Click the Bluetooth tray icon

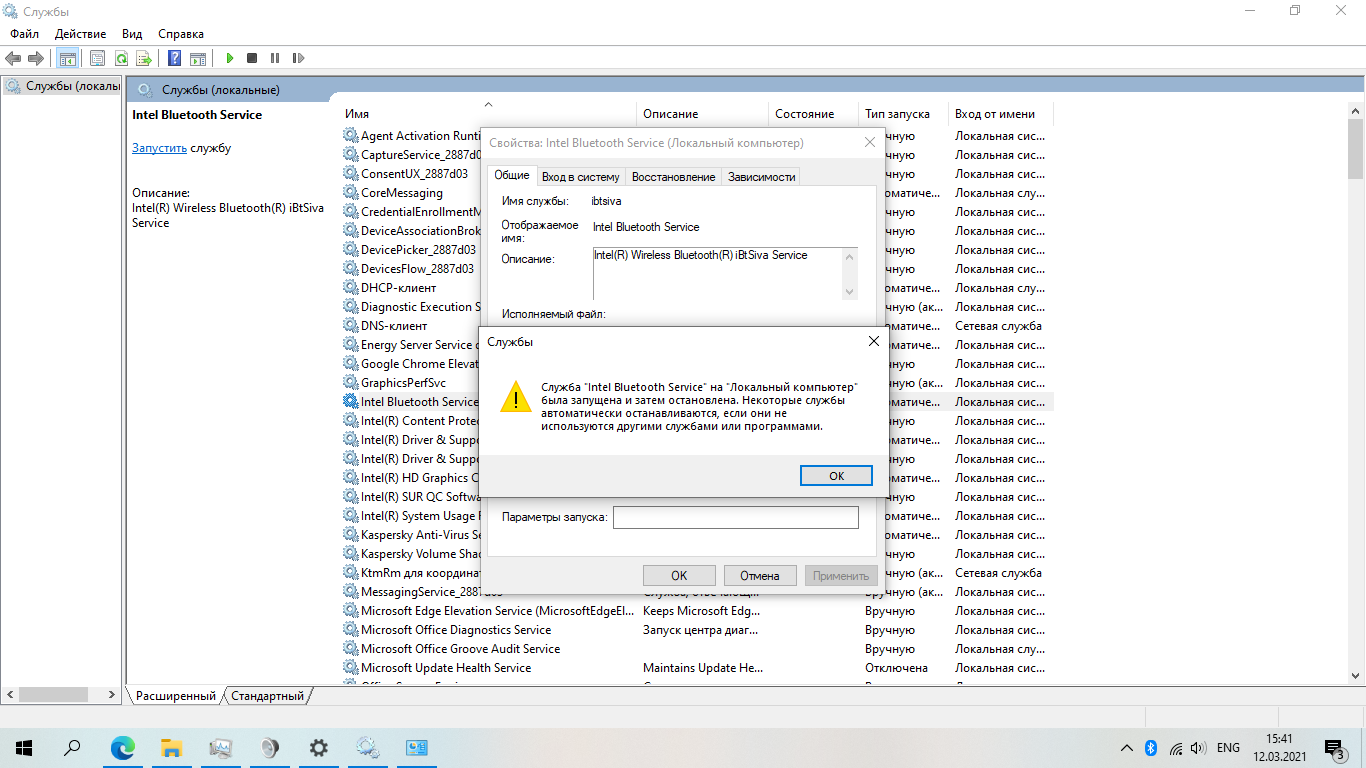click(x=1150, y=747)
